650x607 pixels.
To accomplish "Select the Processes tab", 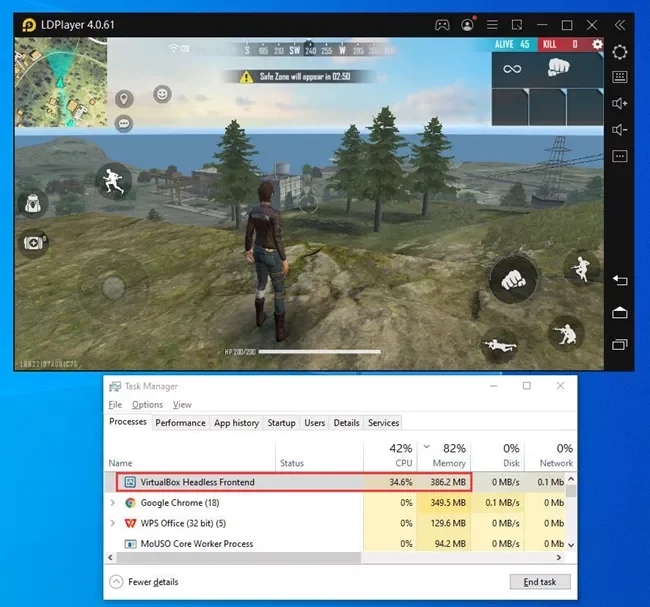I will click(128, 422).
